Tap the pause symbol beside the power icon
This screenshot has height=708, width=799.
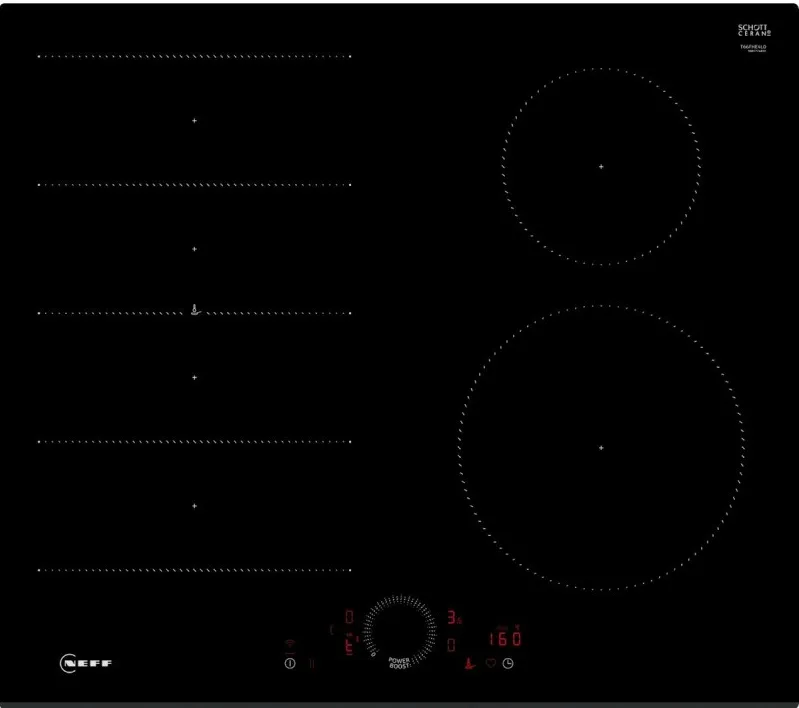(x=312, y=663)
